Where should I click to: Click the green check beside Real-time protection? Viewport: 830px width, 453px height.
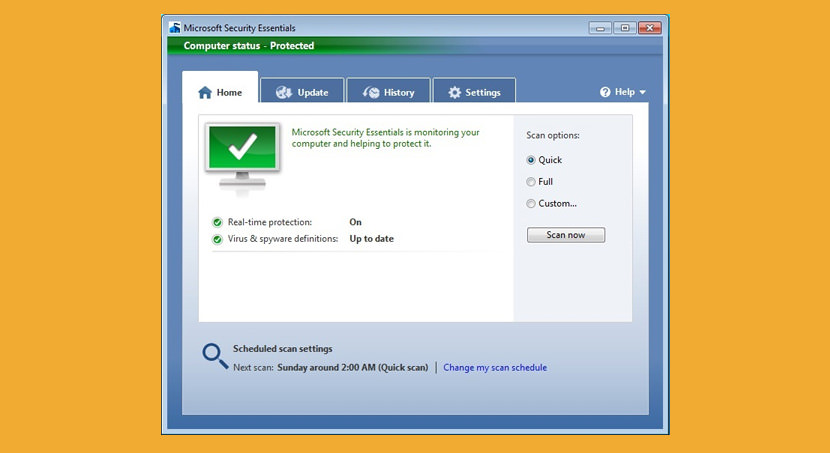pos(217,222)
